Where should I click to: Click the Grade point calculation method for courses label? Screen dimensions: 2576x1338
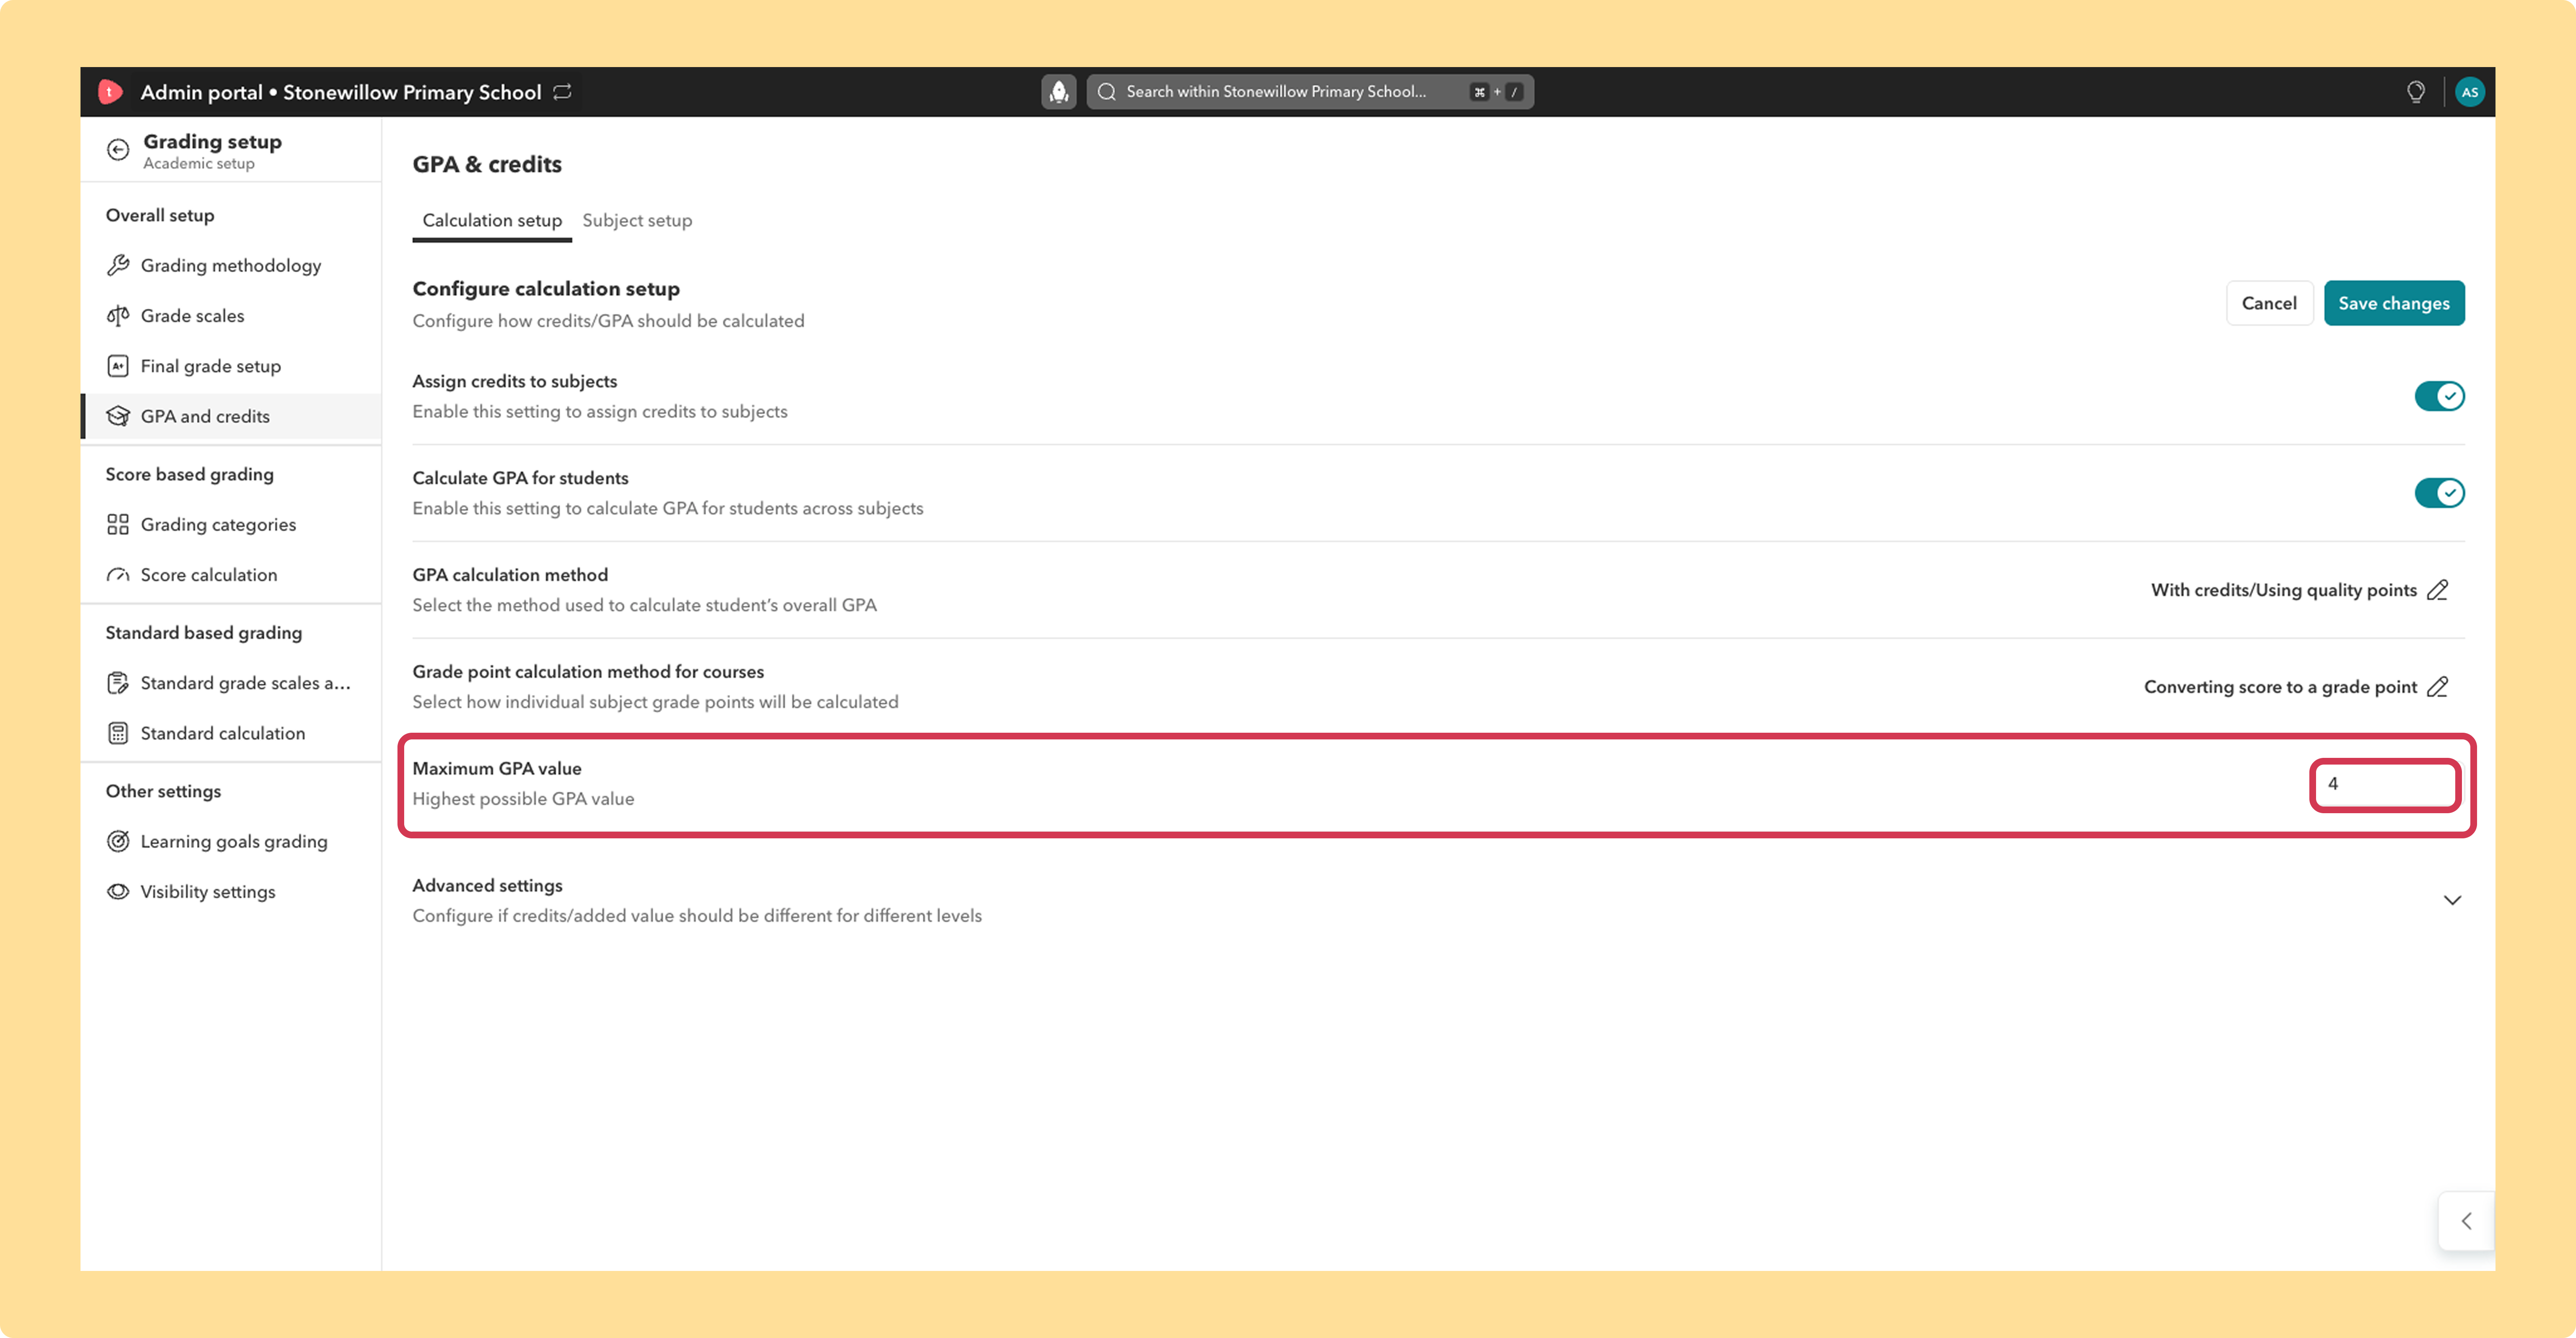coord(588,671)
